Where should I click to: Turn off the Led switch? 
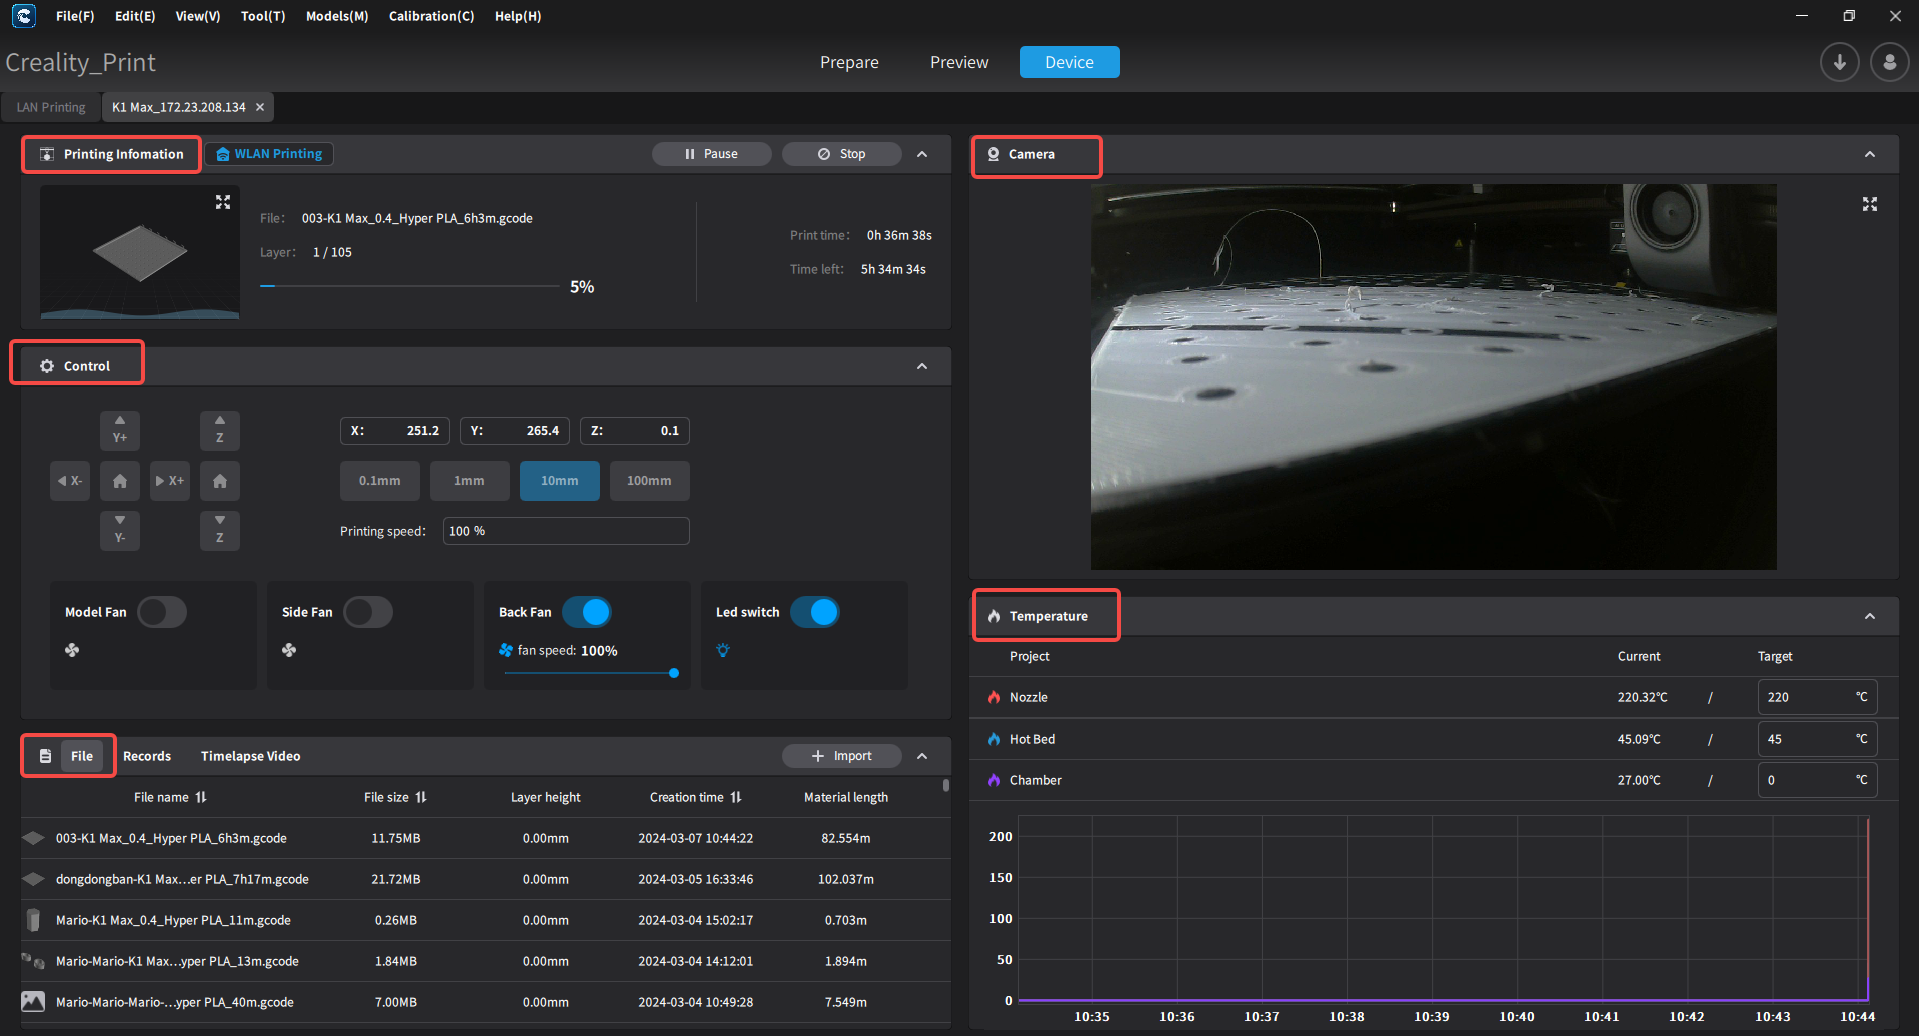[x=815, y=612]
